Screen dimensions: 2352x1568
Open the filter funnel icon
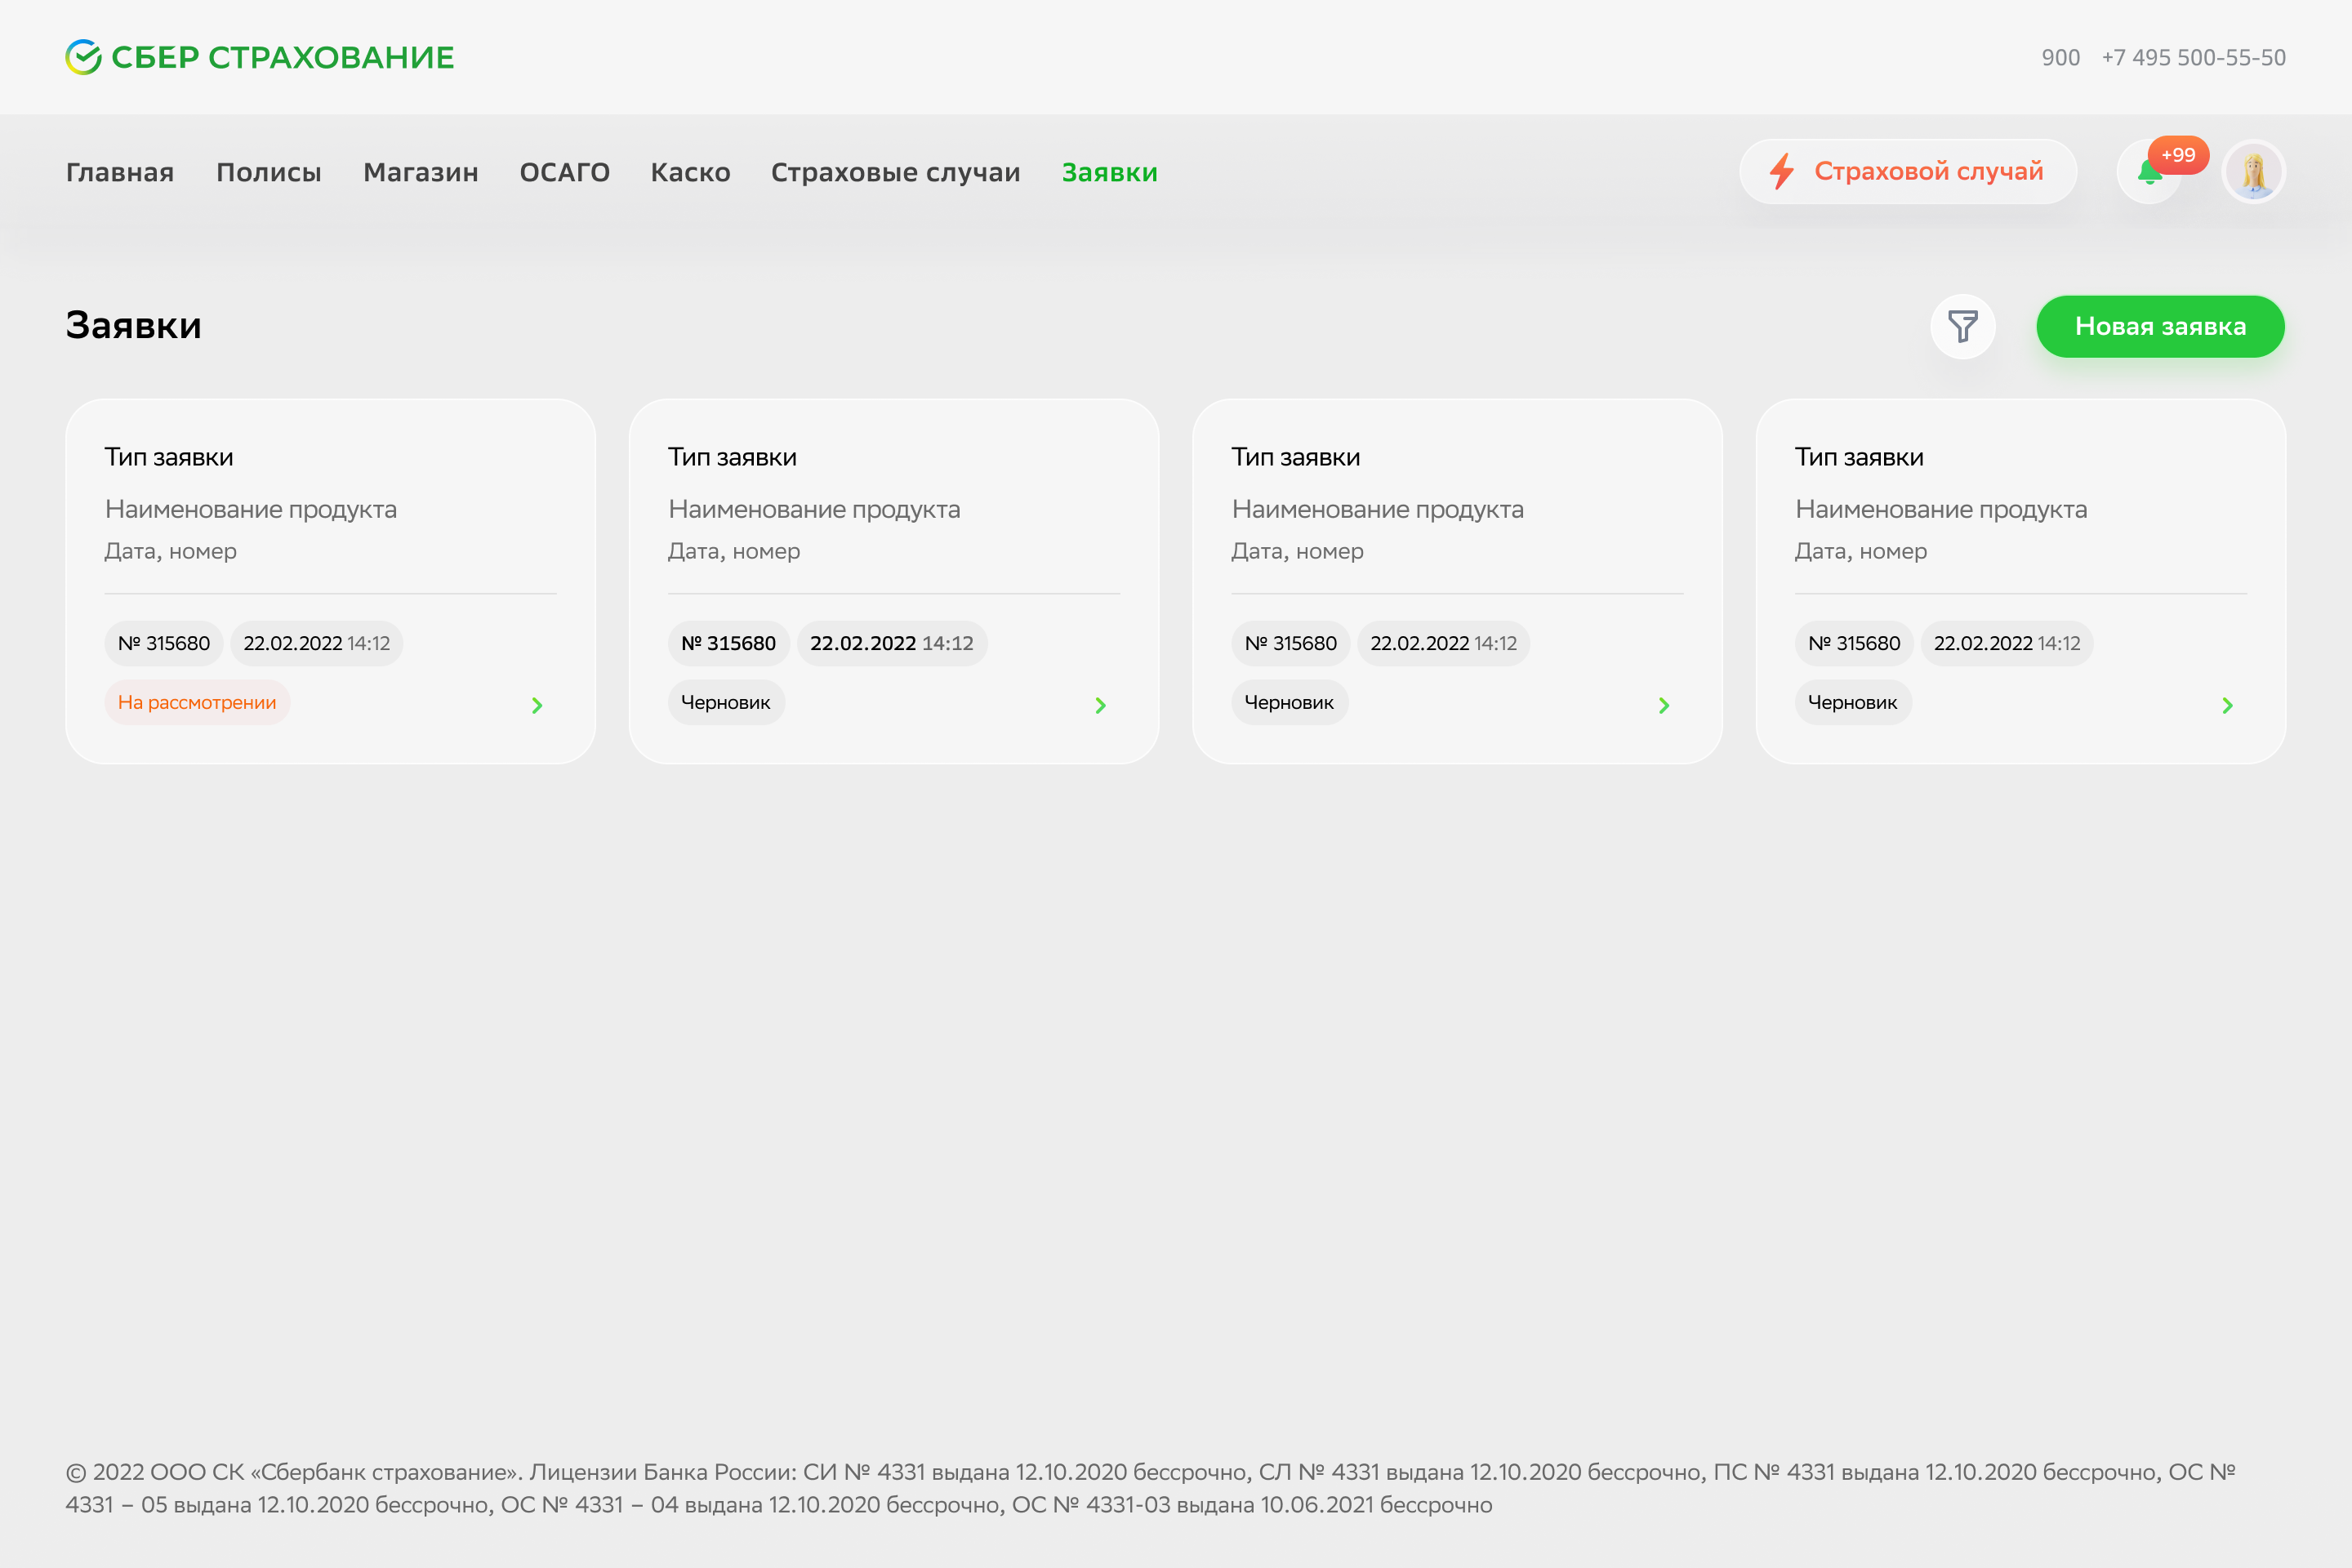pyautogui.click(x=1962, y=326)
